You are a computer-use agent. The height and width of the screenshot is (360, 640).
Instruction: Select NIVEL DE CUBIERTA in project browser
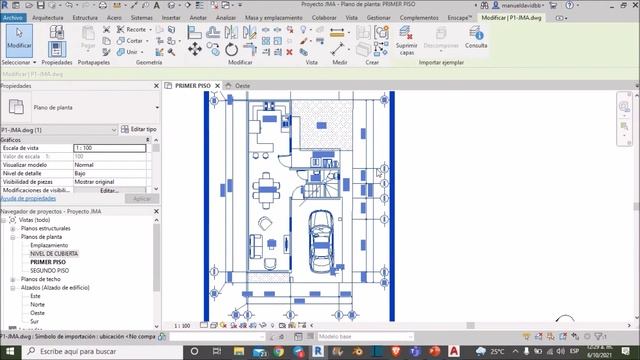(54, 253)
